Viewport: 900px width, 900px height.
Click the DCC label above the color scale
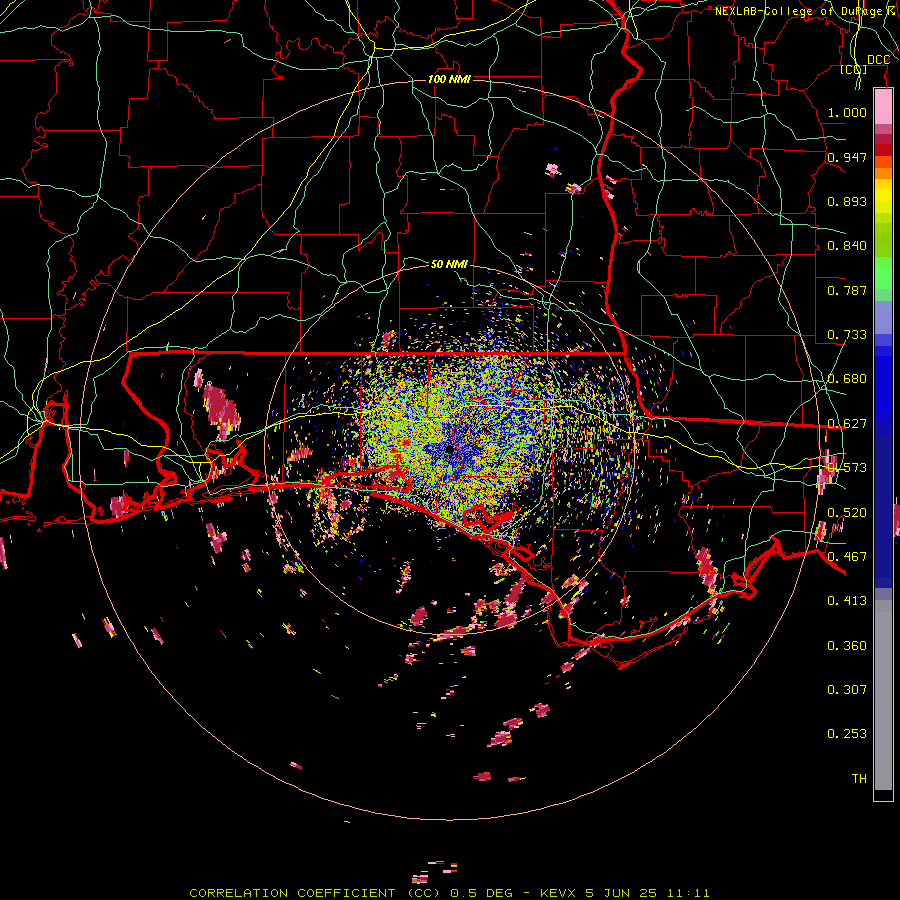(878, 60)
